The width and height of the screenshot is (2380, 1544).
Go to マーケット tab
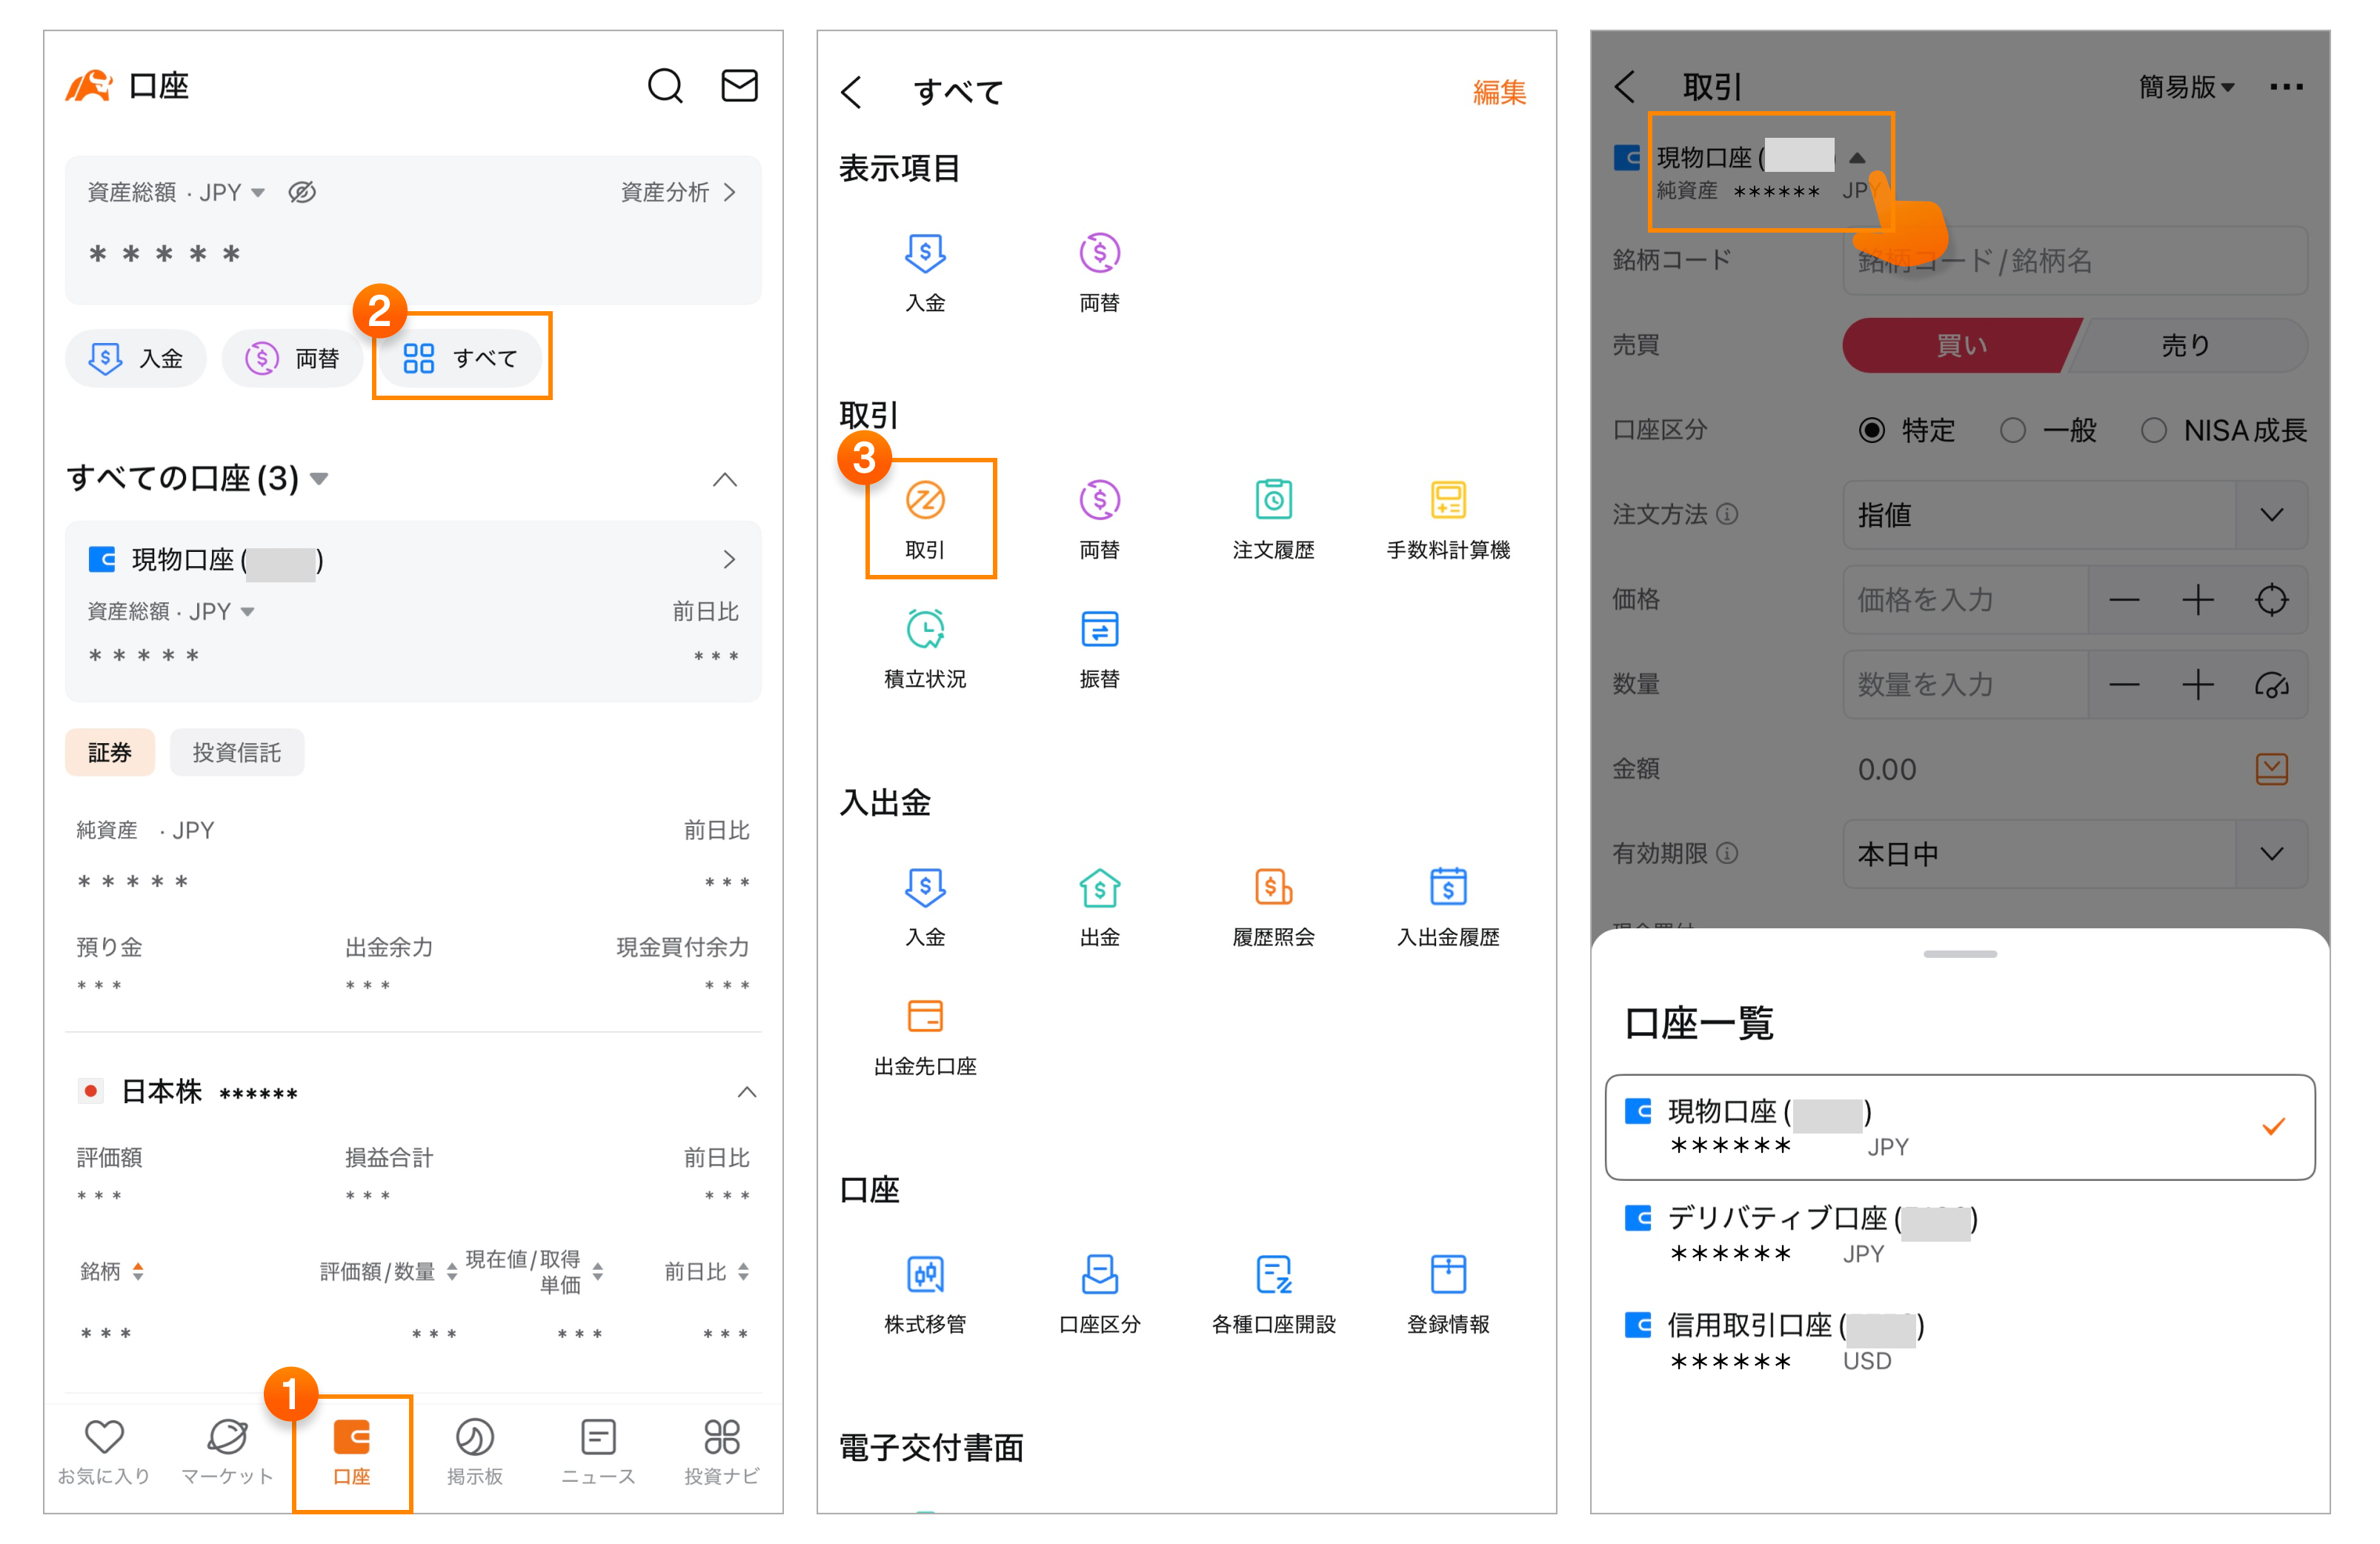pos(227,1452)
